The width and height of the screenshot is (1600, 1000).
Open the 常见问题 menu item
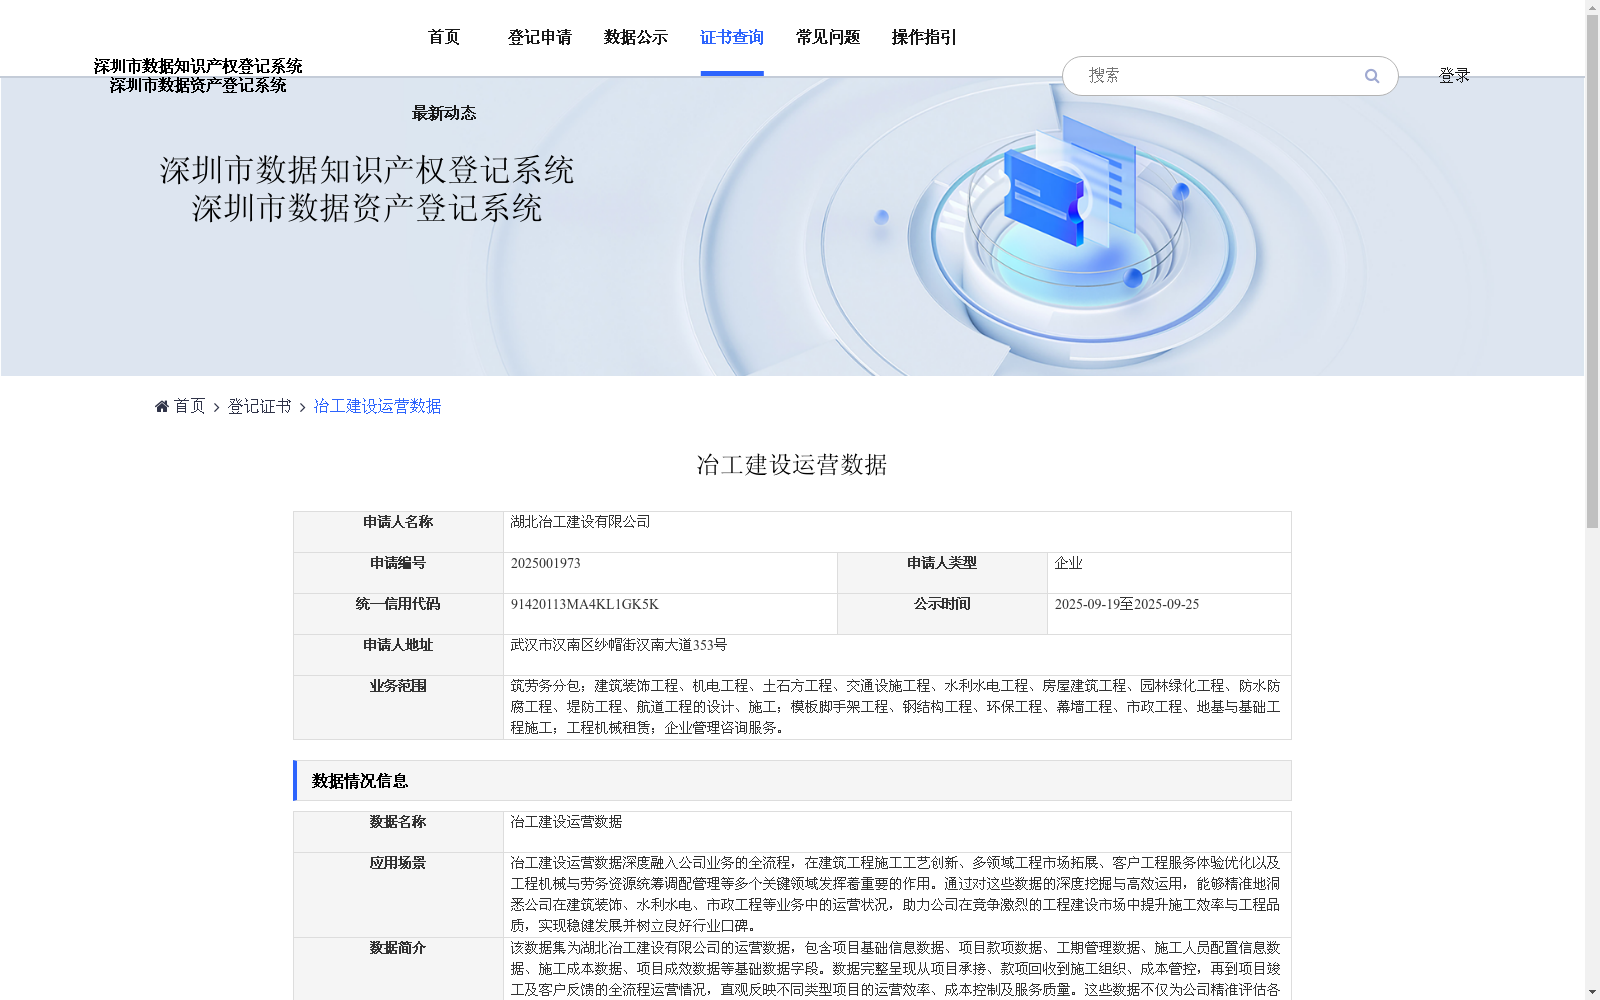[828, 37]
